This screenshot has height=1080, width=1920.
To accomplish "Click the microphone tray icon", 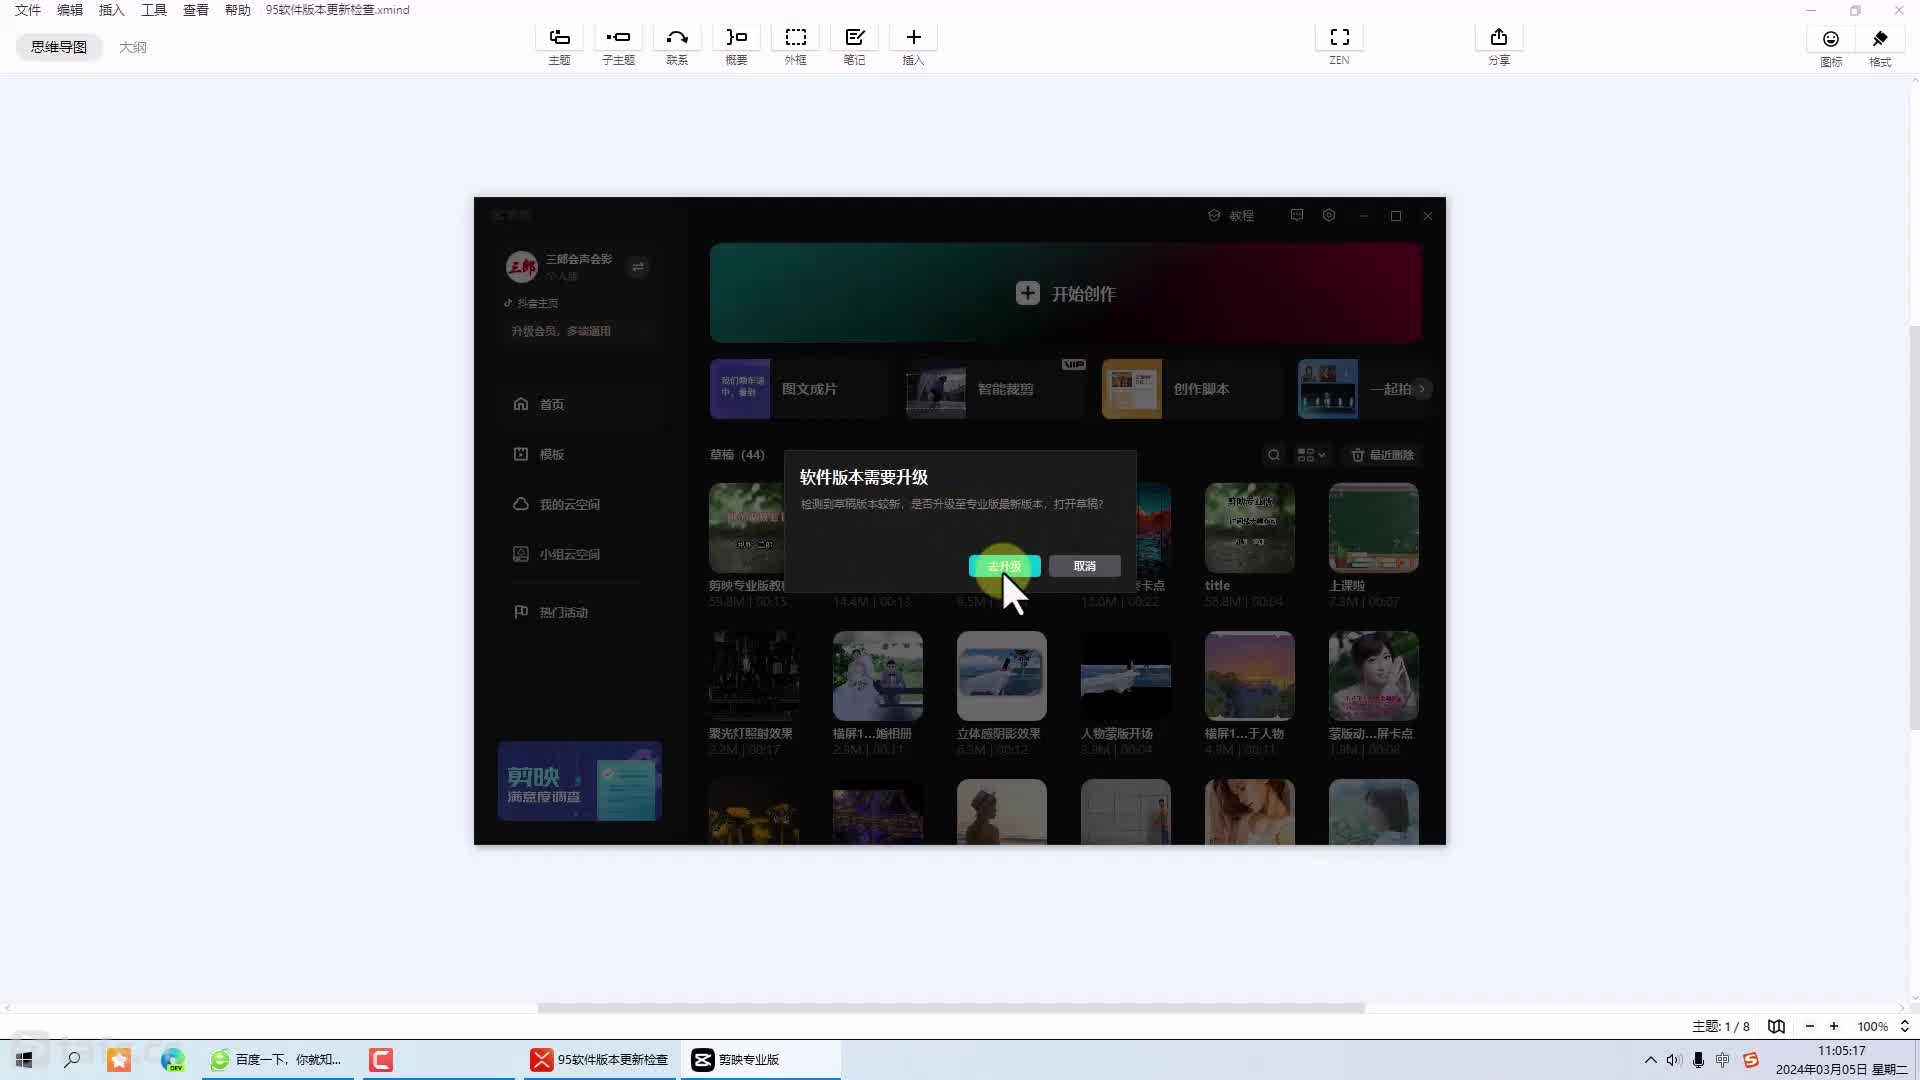I will (x=1698, y=1059).
